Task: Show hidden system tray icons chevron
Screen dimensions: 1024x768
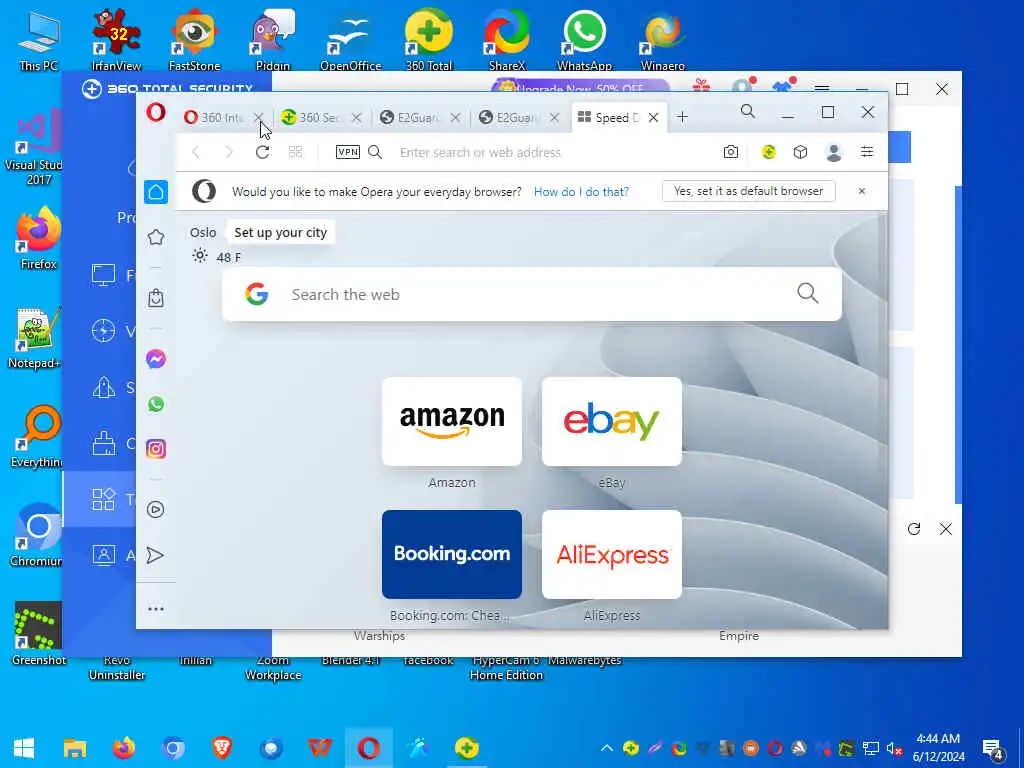Action: coord(607,748)
